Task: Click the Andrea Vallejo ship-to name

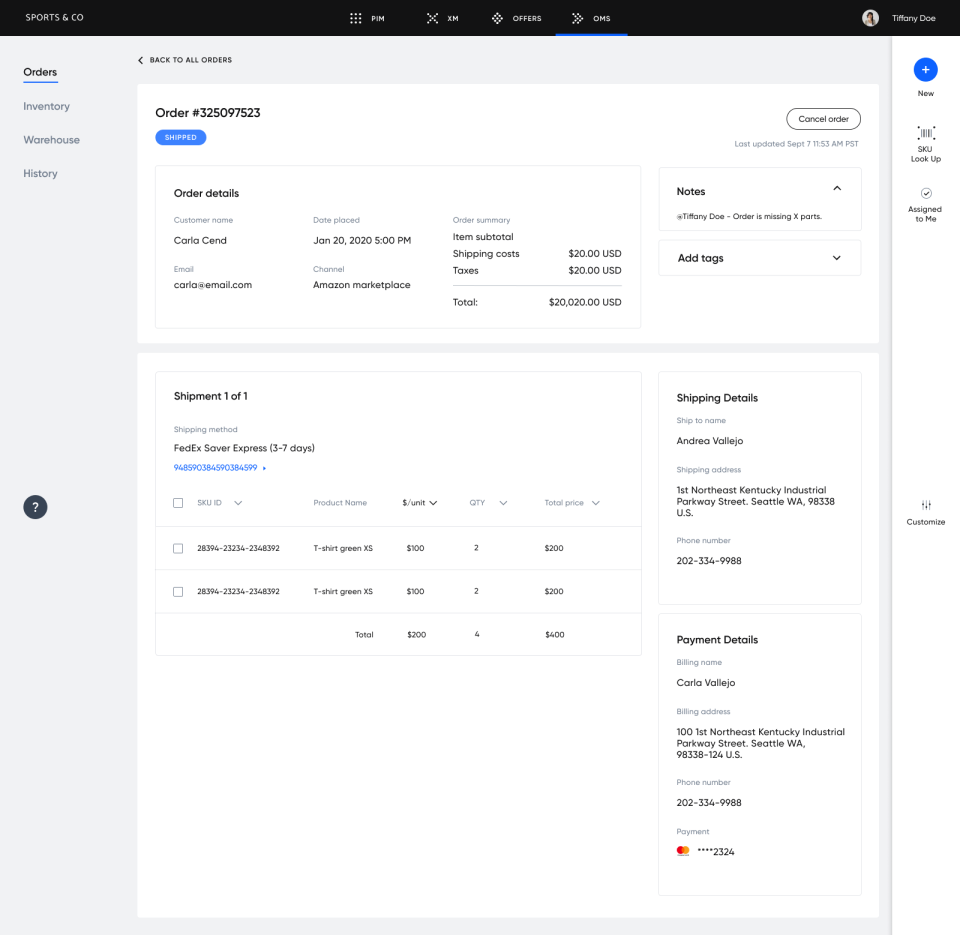Action: (710, 441)
